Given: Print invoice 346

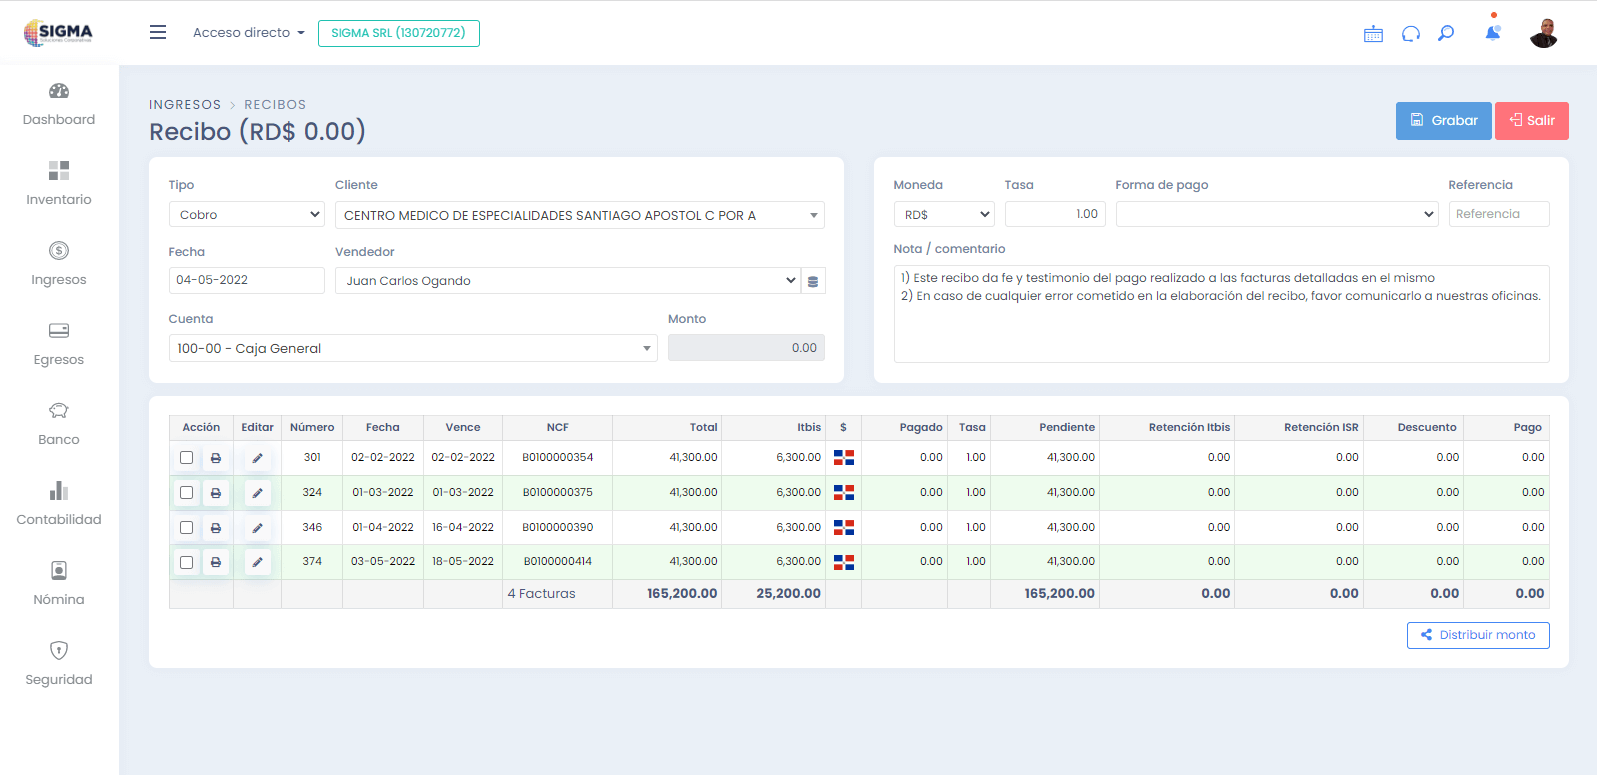Looking at the screenshot, I should click(x=216, y=528).
